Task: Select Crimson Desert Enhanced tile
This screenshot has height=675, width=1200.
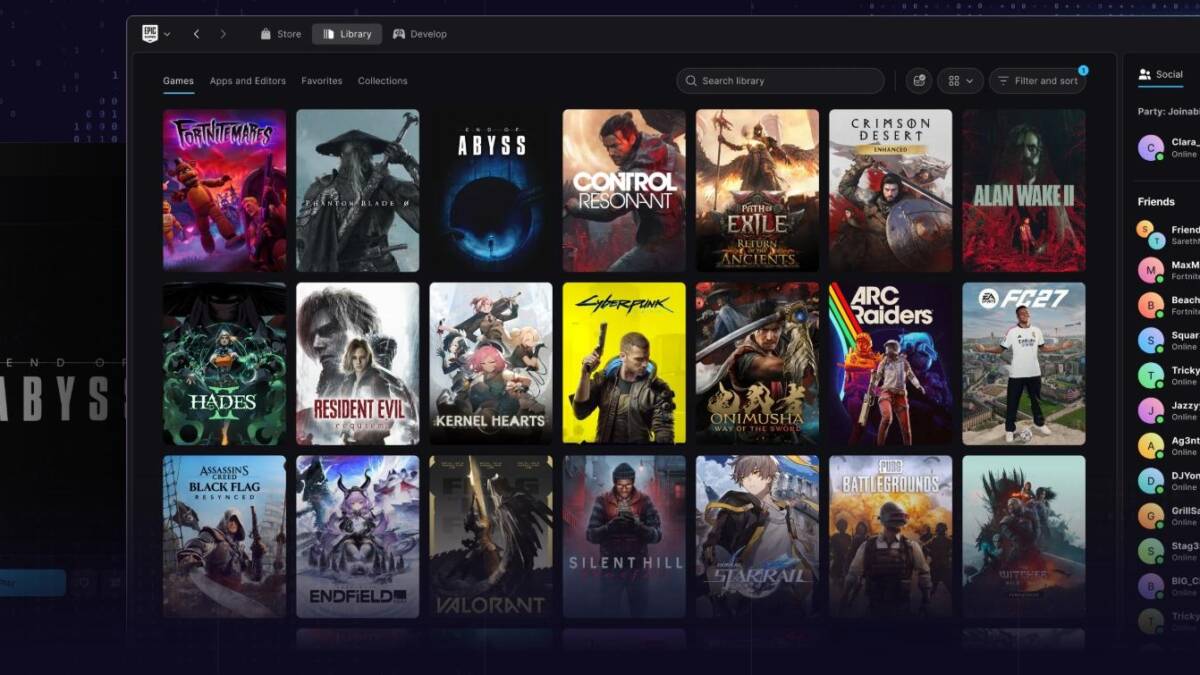Action: pyautogui.click(x=891, y=190)
